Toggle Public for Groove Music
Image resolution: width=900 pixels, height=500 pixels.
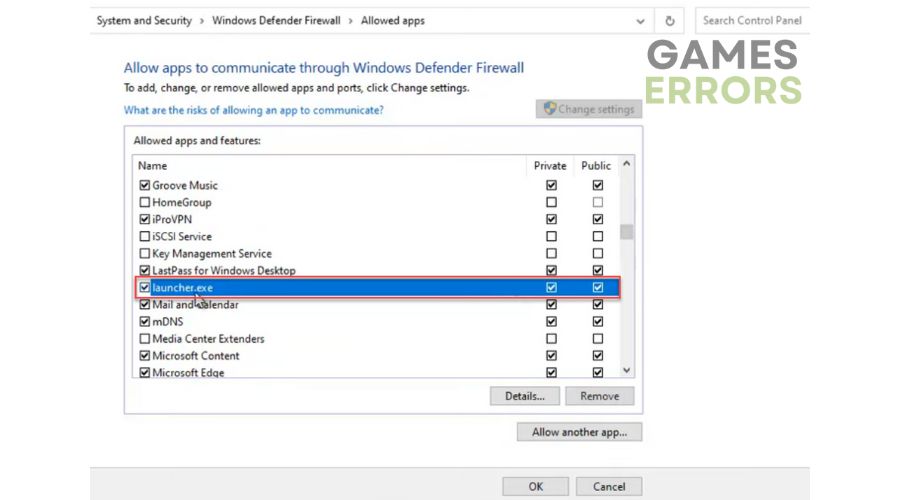pyautogui.click(x=598, y=185)
